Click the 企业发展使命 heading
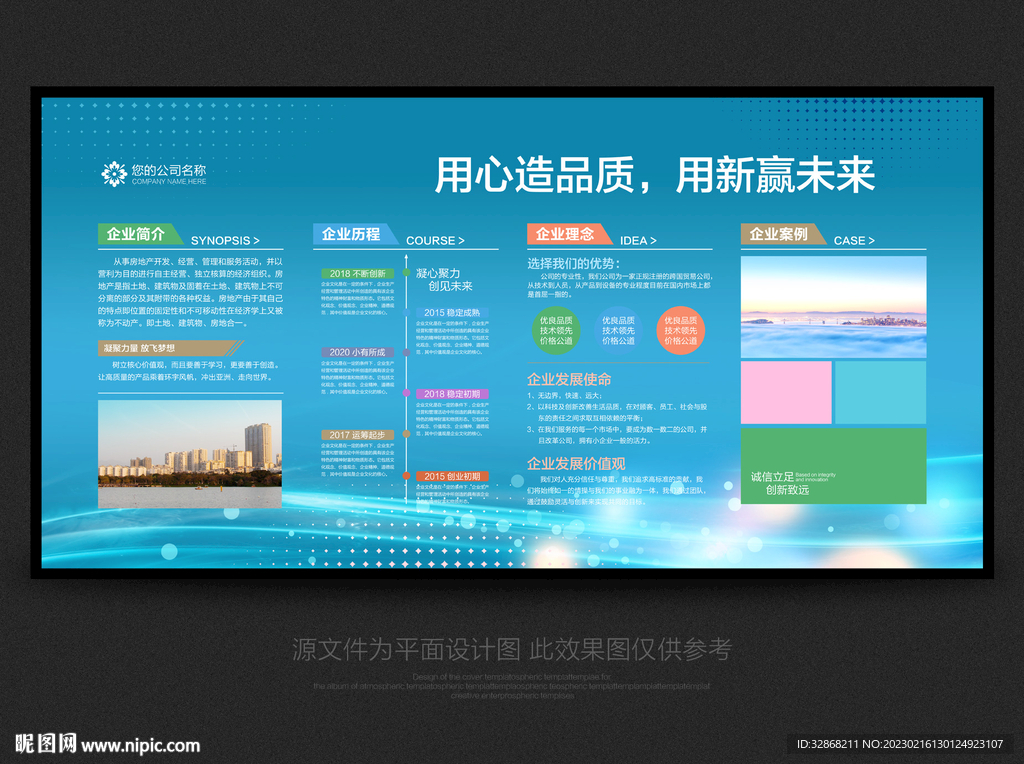1024x764 pixels. pos(569,379)
